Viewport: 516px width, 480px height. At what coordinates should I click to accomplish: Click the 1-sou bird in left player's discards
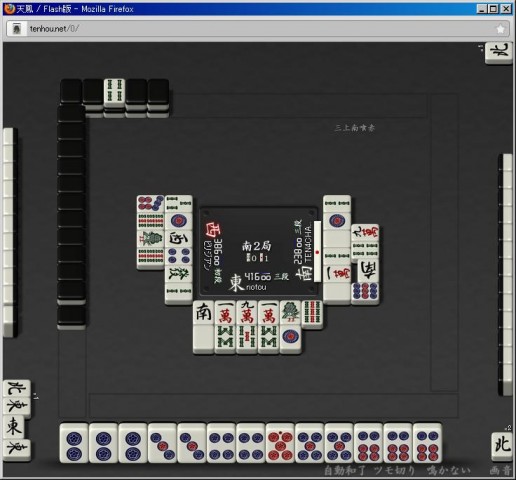[x=151, y=239]
